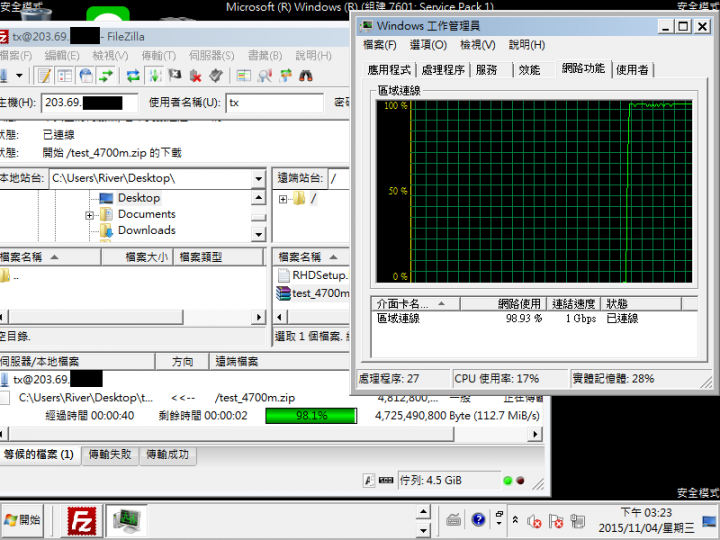Expand the Documents folder node

pos(90,215)
